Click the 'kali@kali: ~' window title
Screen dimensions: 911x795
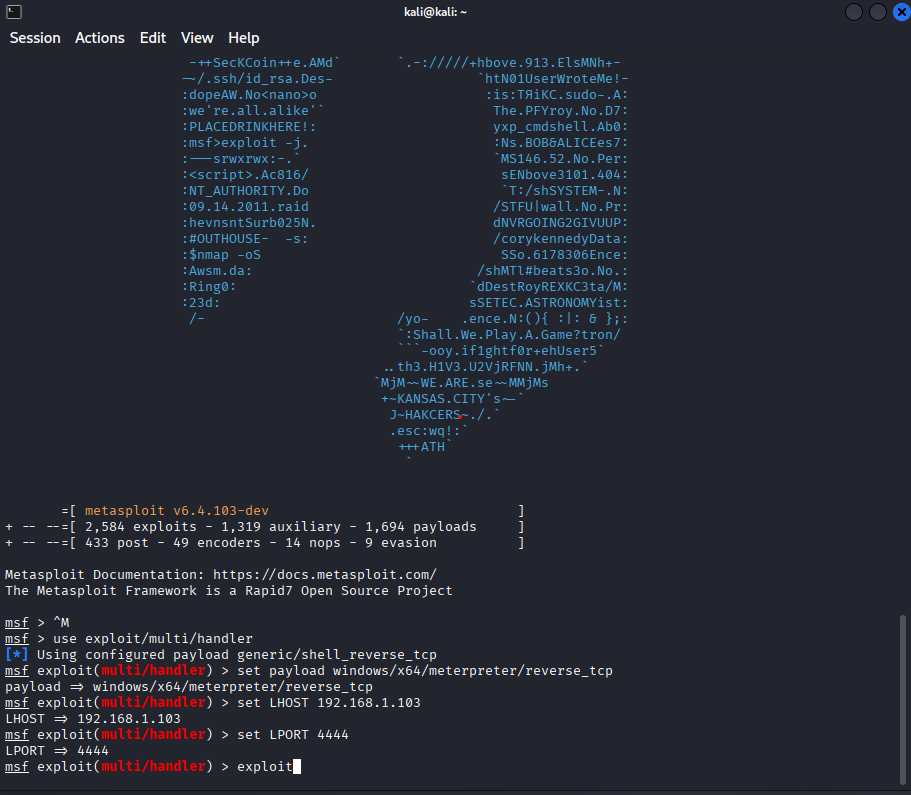pyautogui.click(x=435, y=12)
